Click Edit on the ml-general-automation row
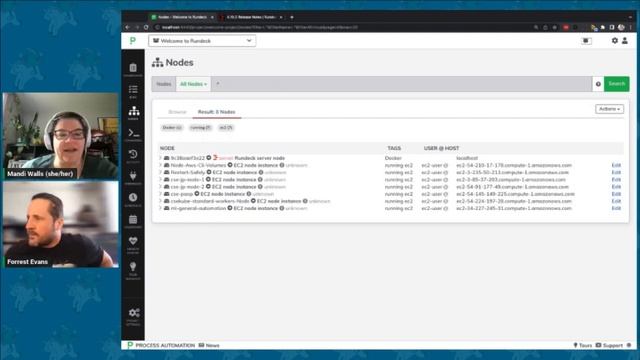Viewport: 640px width, 360px height. tap(616, 208)
